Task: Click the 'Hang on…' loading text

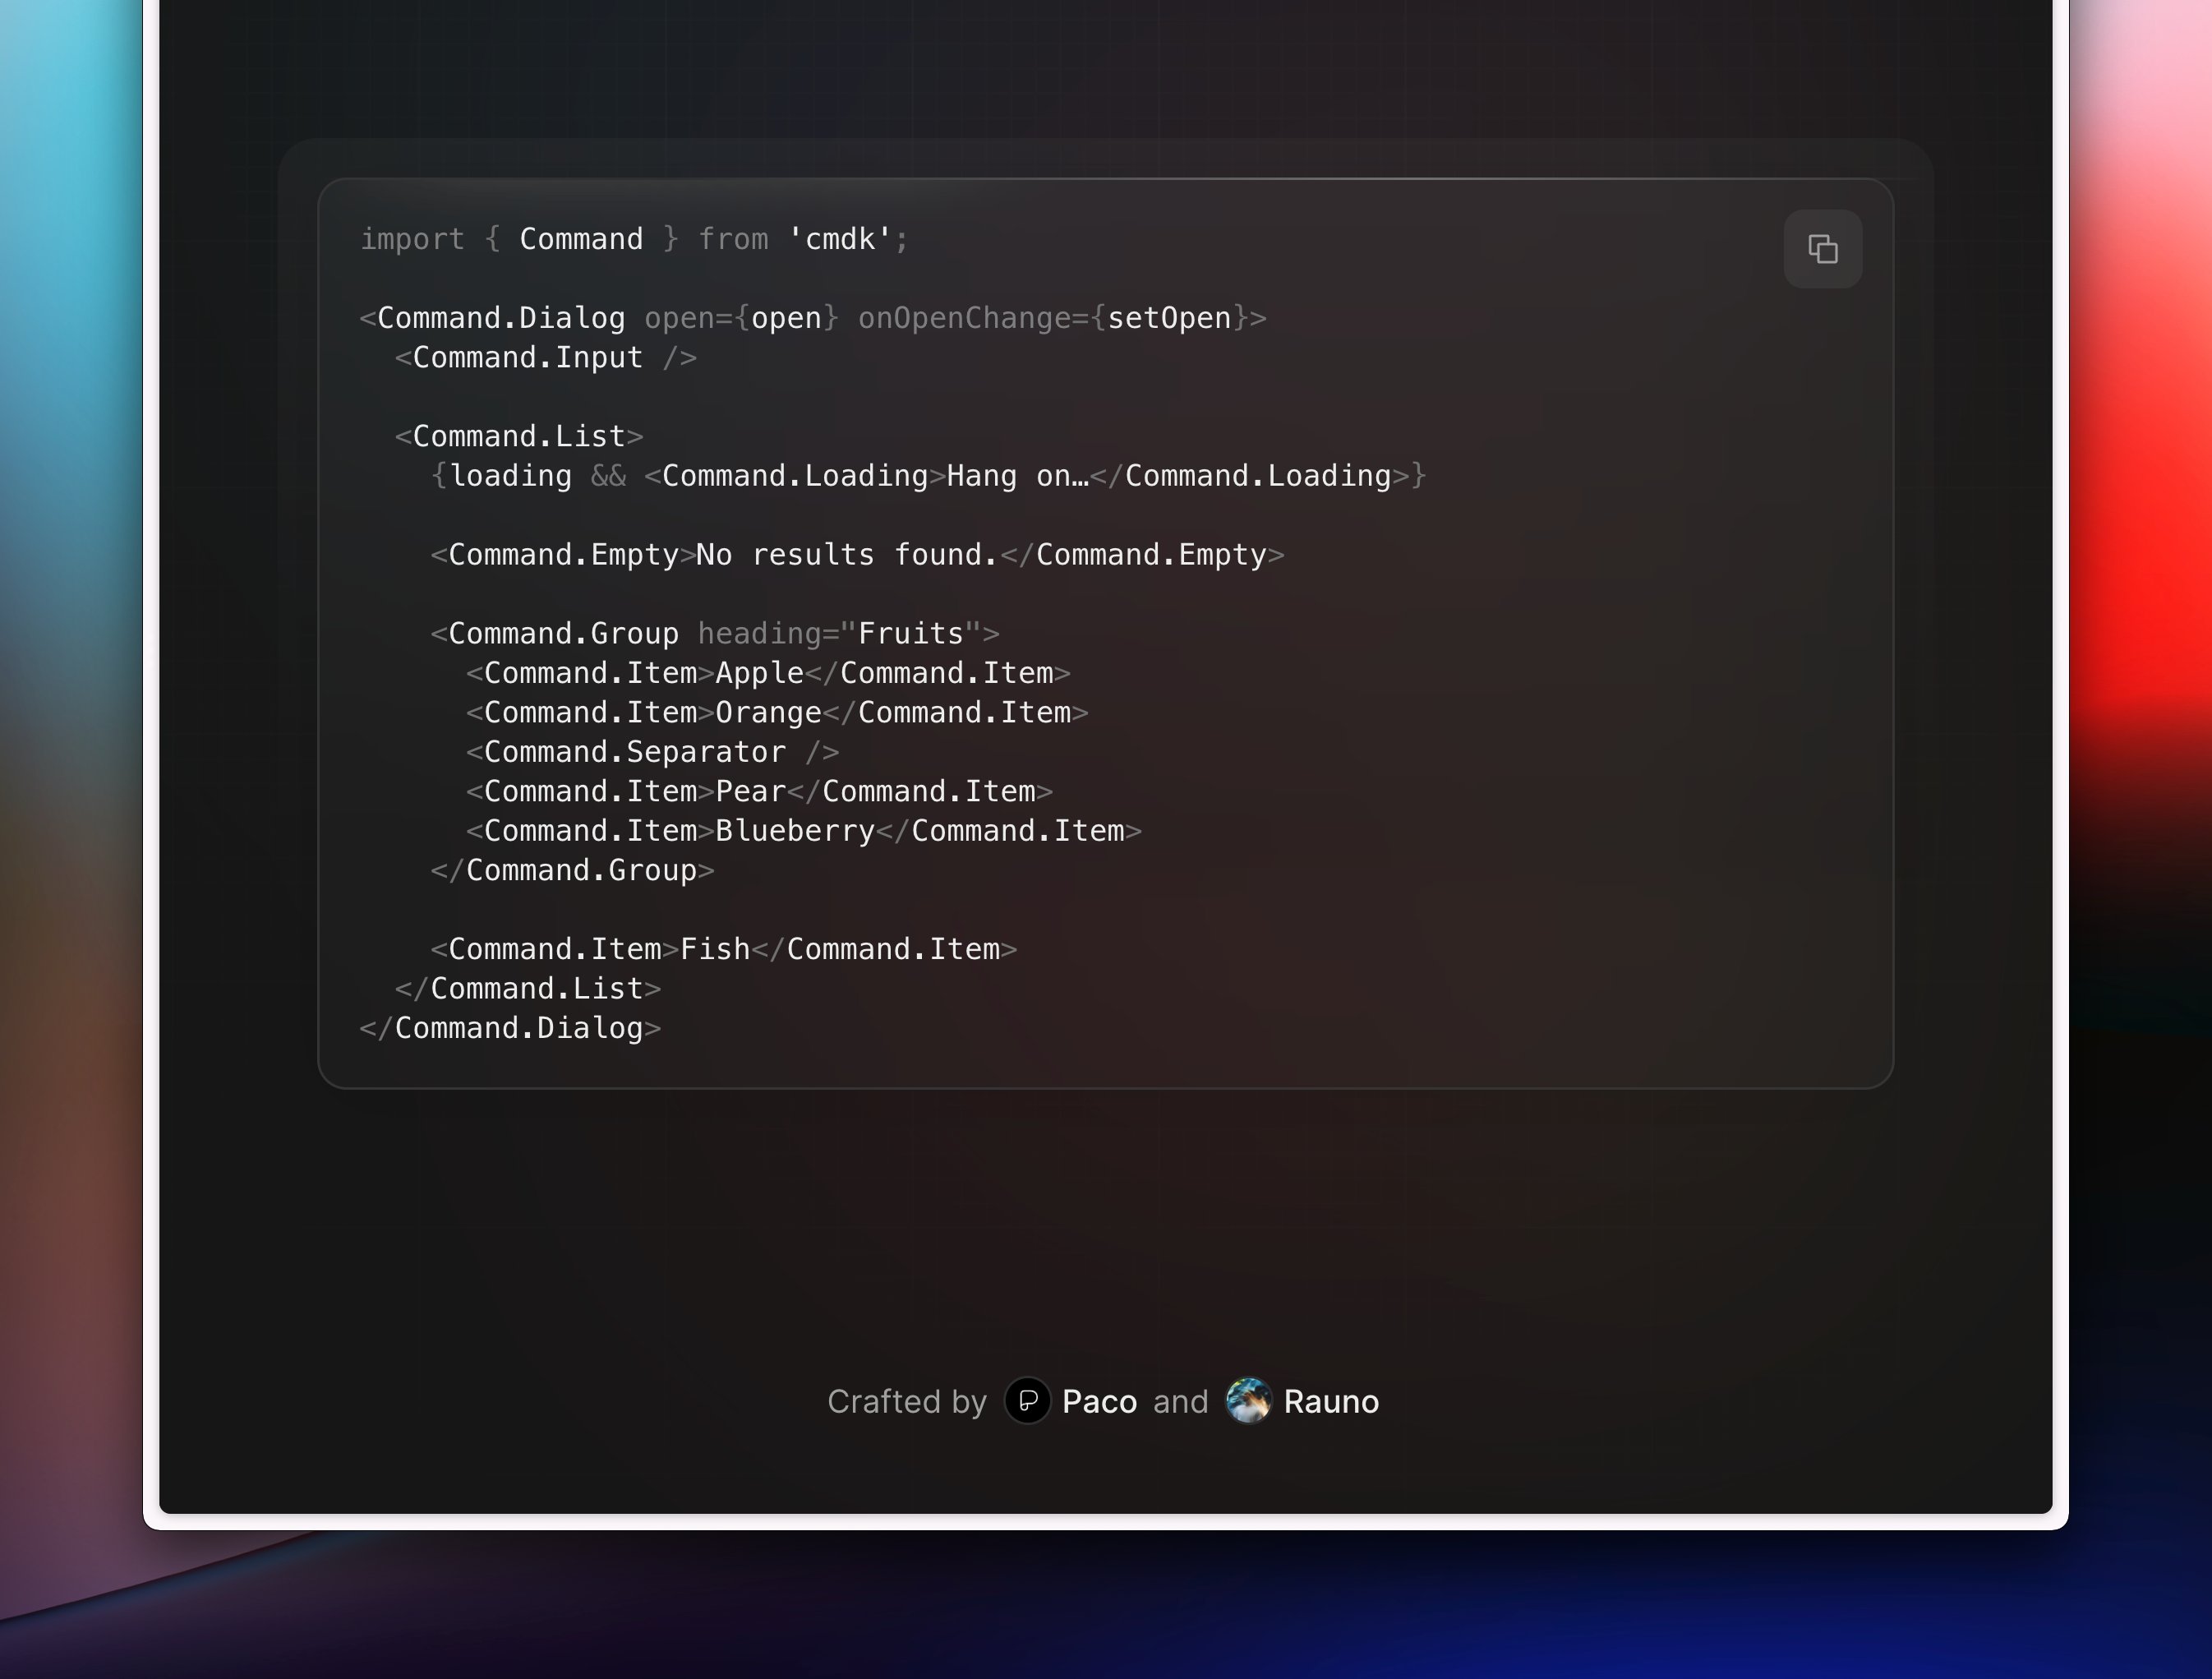Action: [x=1016, y=476]
